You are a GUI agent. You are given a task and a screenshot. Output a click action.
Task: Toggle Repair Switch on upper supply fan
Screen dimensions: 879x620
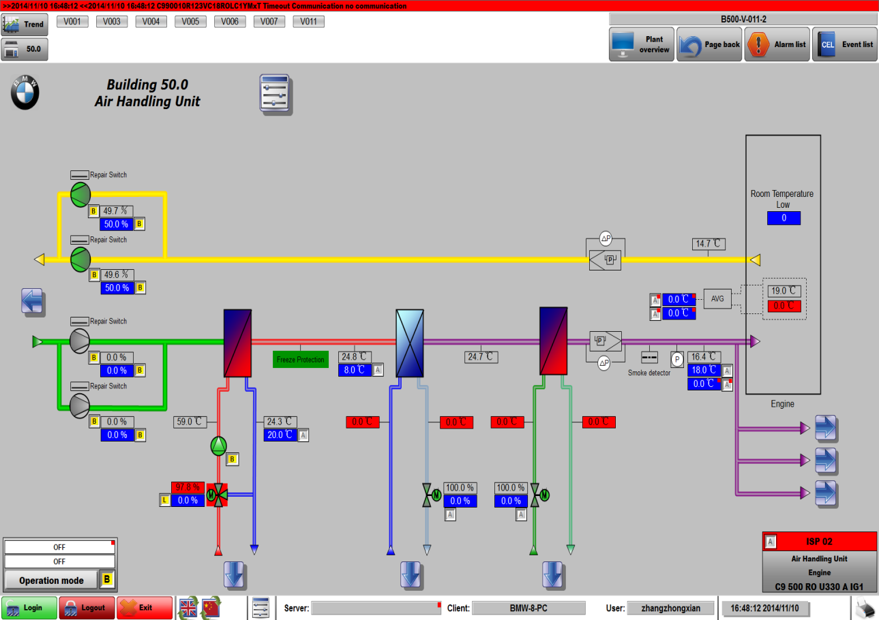tap(79, 321)
